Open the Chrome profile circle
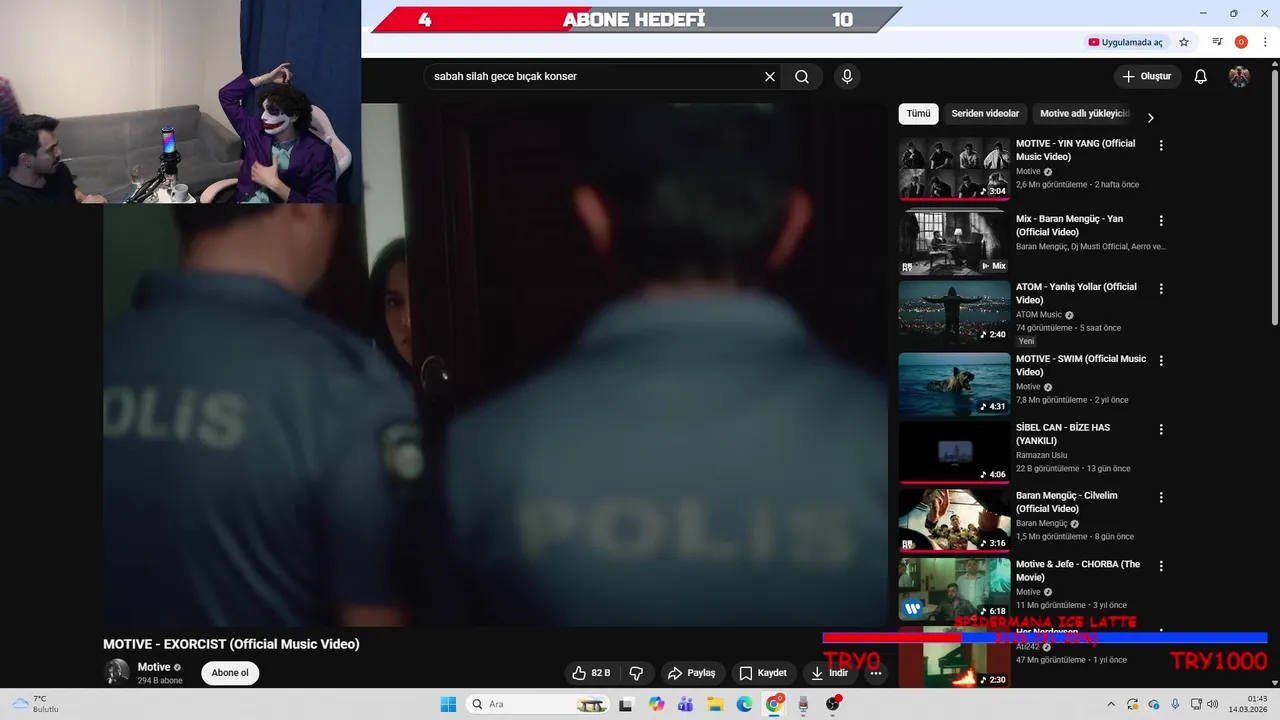The image size is (1280, 720). (x=1241, y=42)
